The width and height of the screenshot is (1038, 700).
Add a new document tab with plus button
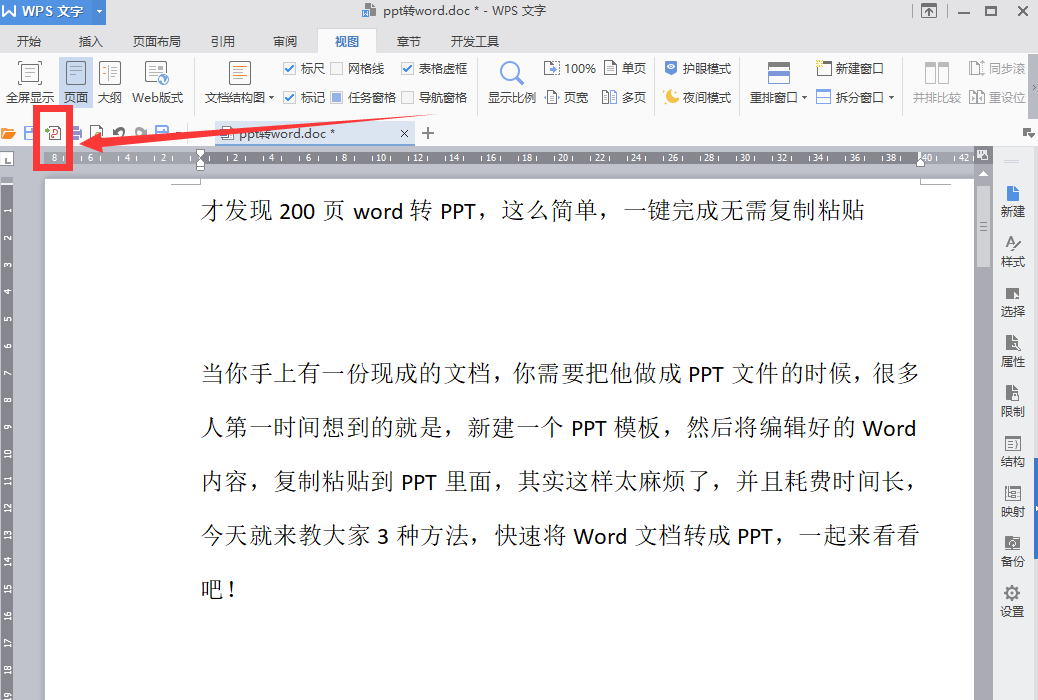(429, 132)
